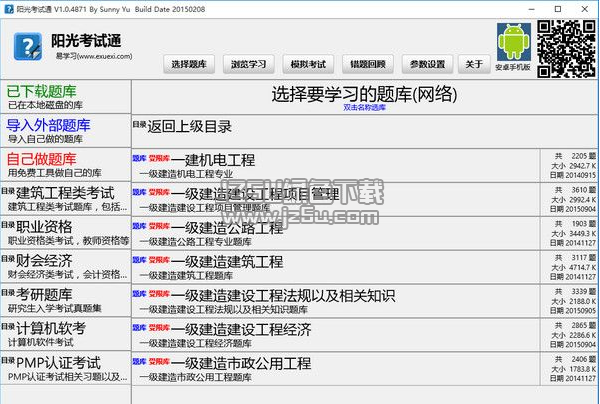Select the 一建机电工程 question bank
This screenshot has width=600, height=404.
click(336, 165)
